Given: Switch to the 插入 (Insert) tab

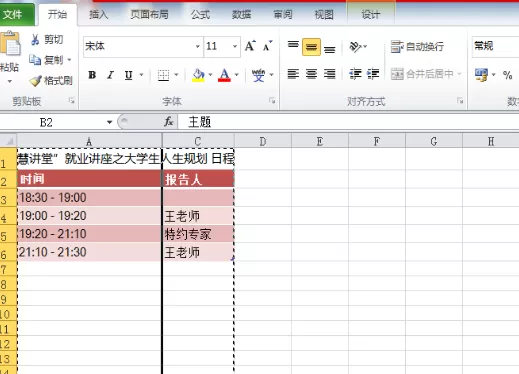Looking at the screenshot, I should click(x=99, y=15).
